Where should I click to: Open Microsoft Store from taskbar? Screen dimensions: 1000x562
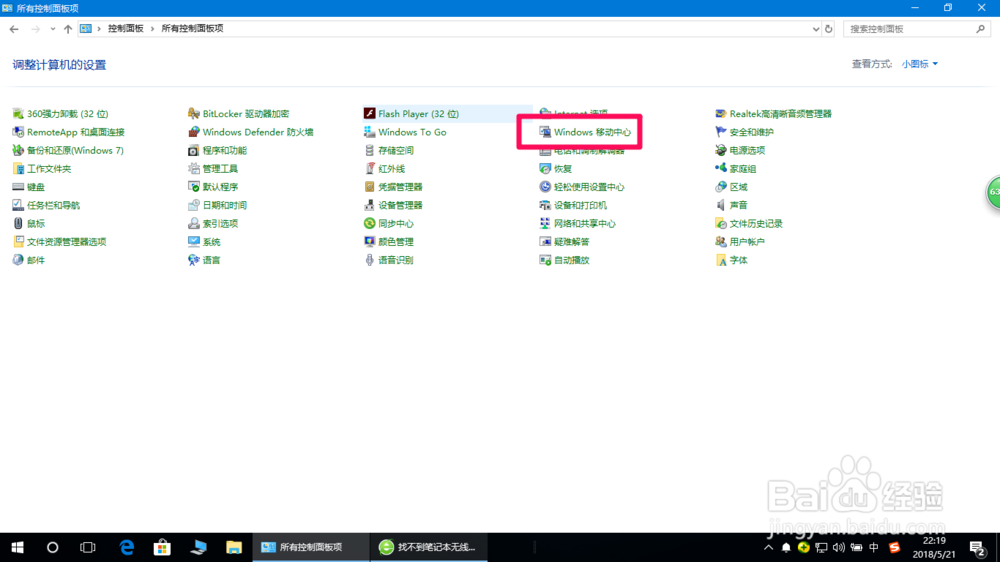(x=162, y=547)
